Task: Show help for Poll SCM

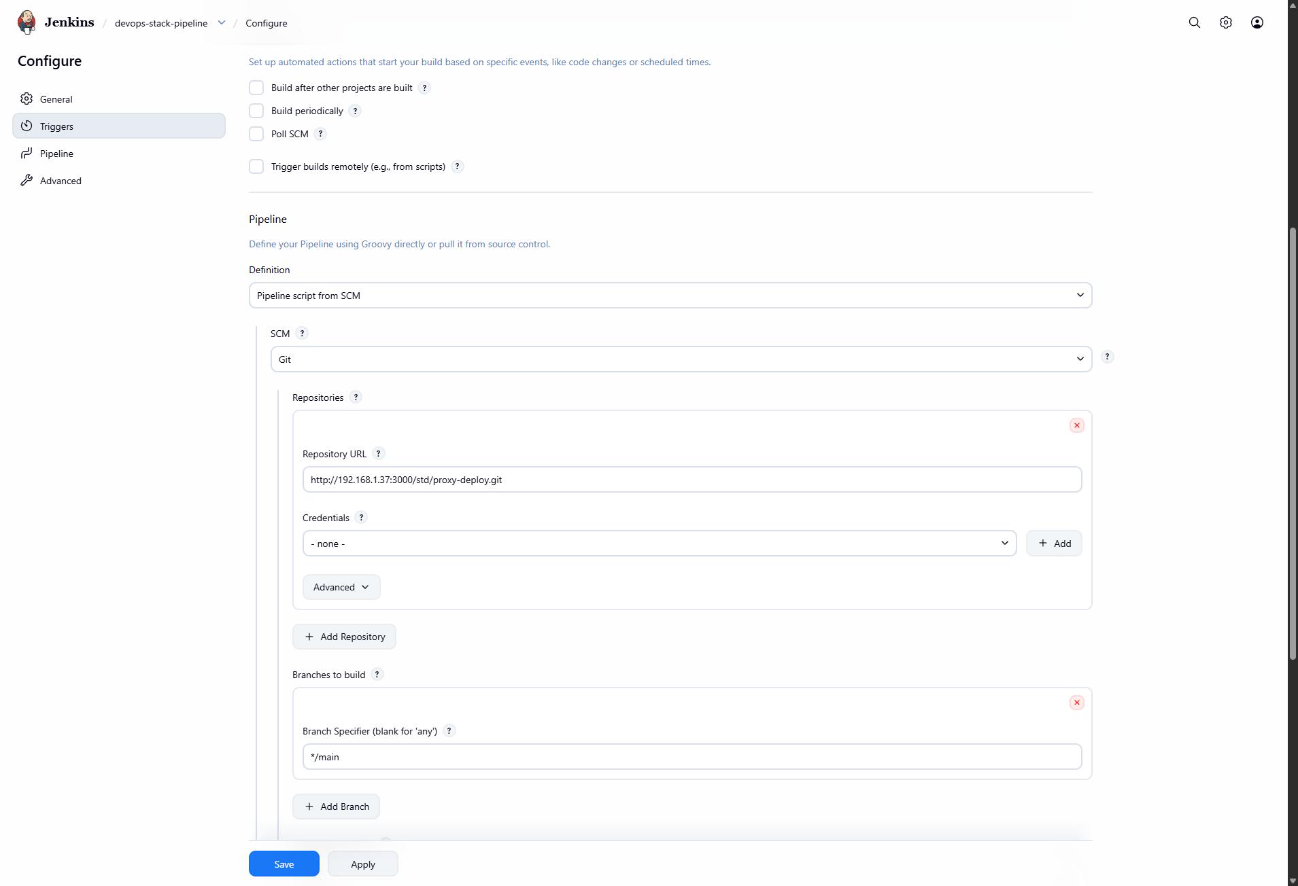Action: [x=320, y=134]
